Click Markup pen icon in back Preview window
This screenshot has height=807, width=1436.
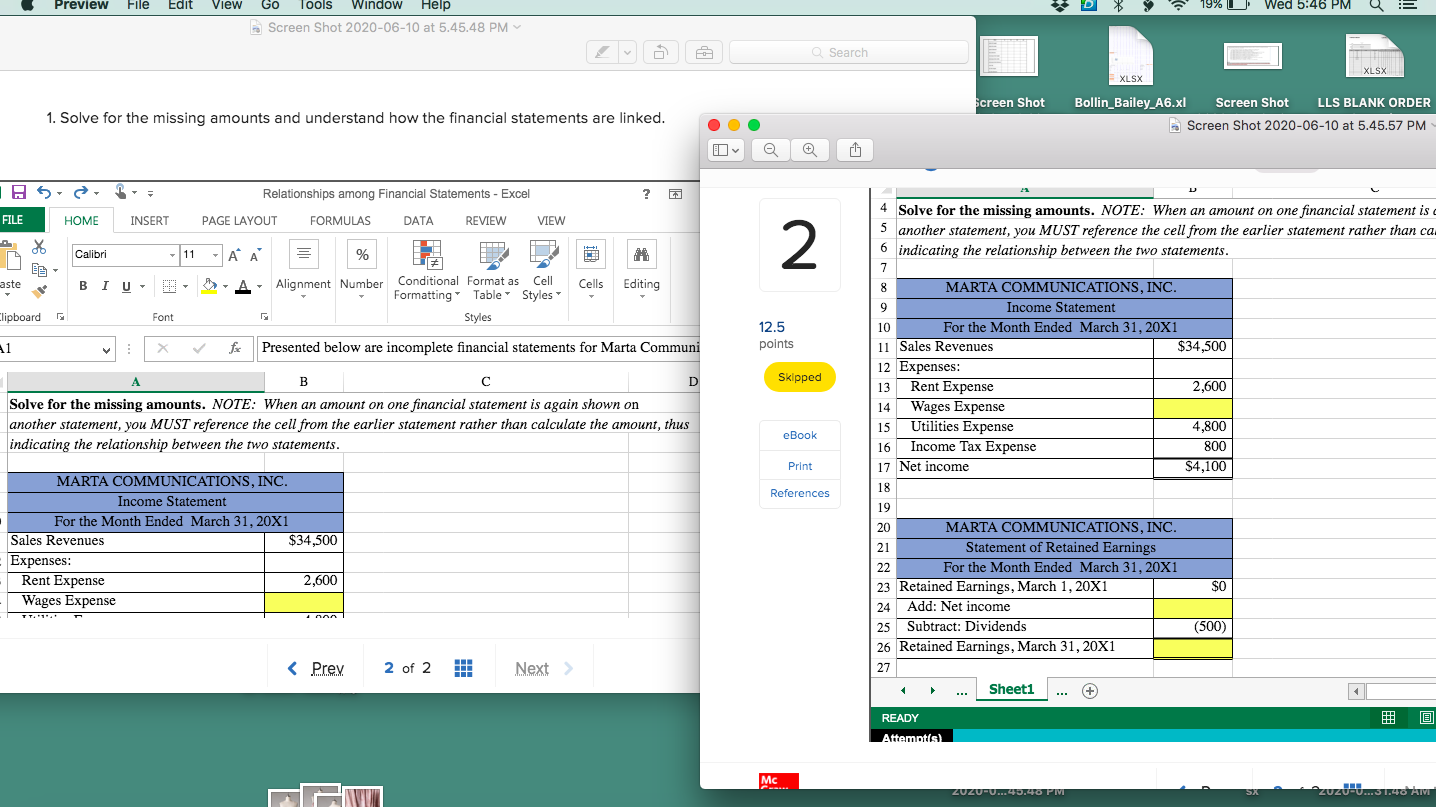coord(603,52)
